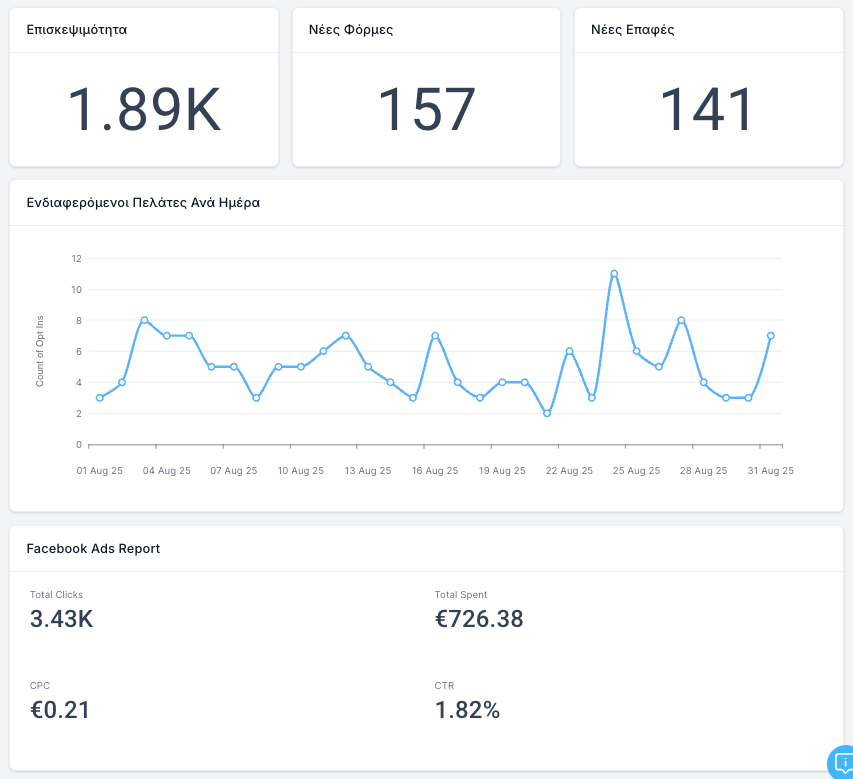Click the Count of Opt Ins axis label
This screenshot has width=853, height=779.
point(40,351)
